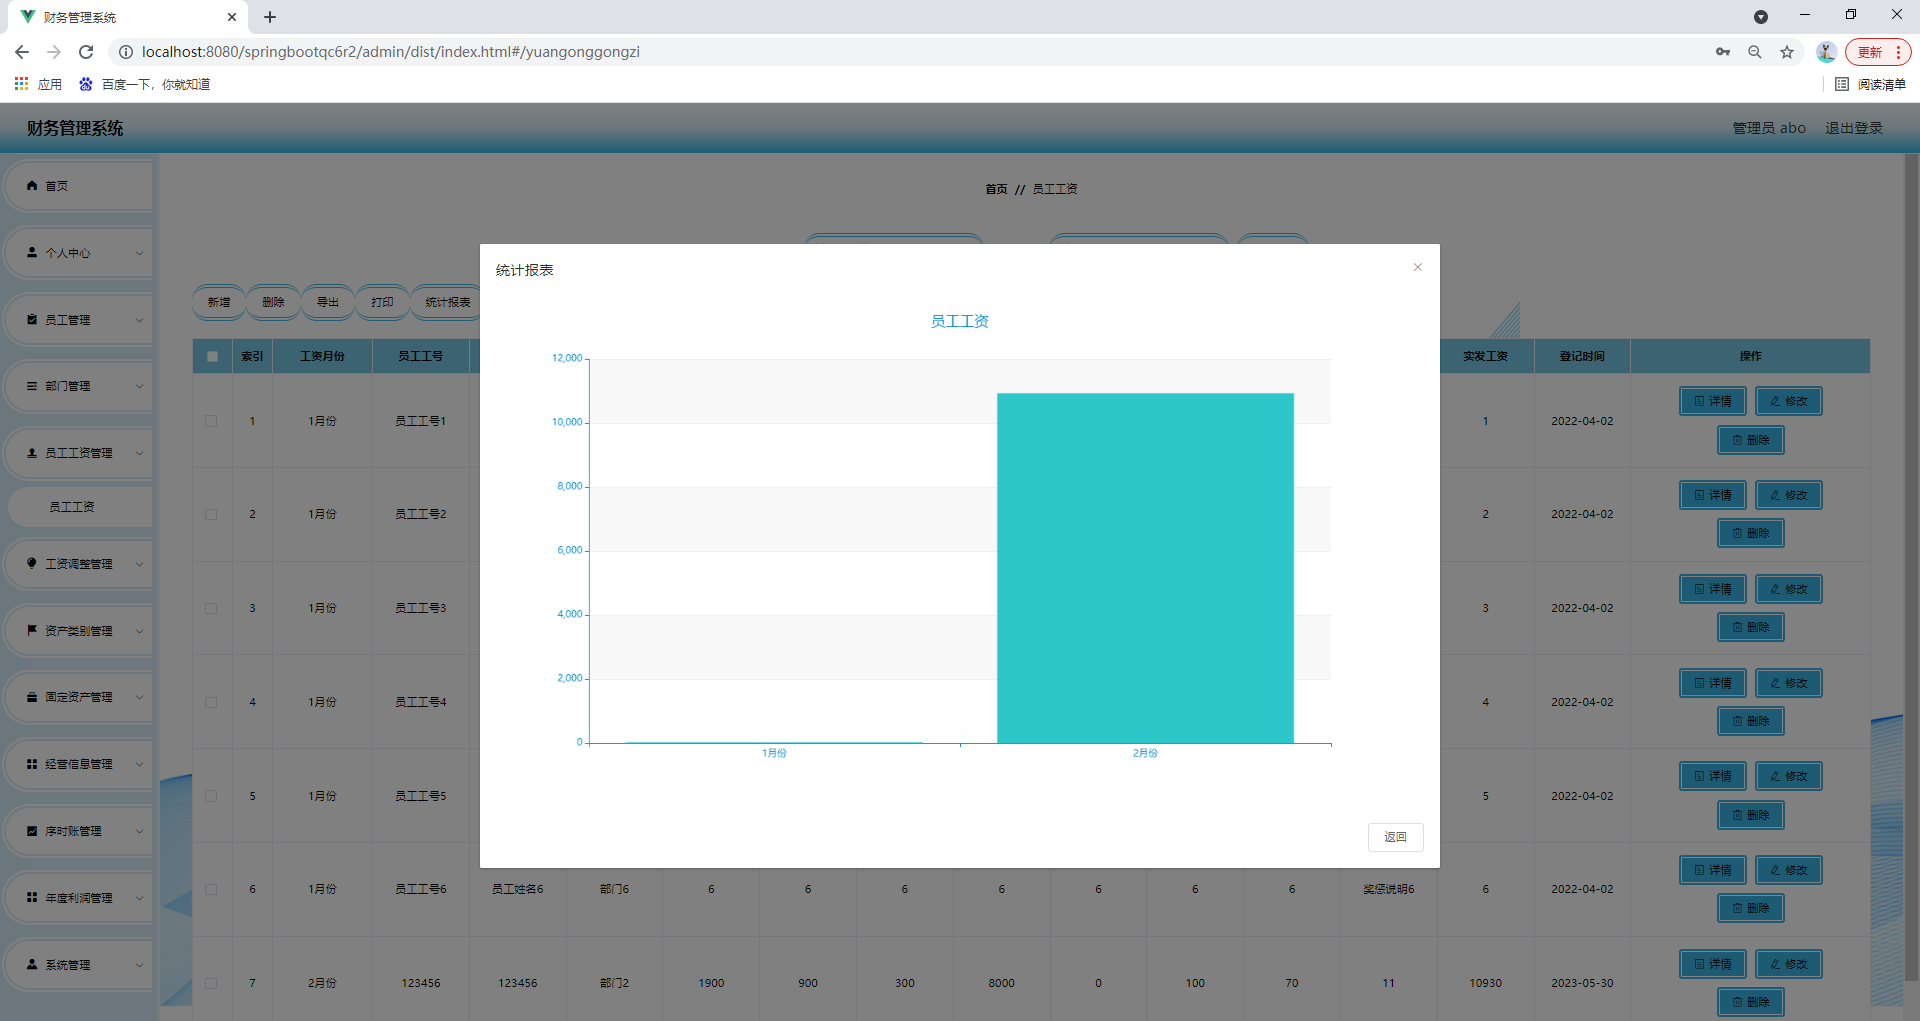Open the Chrome profile avatar icon
The height and width of the screenshot is (1021, 1920).
[x=1826, y=52]
